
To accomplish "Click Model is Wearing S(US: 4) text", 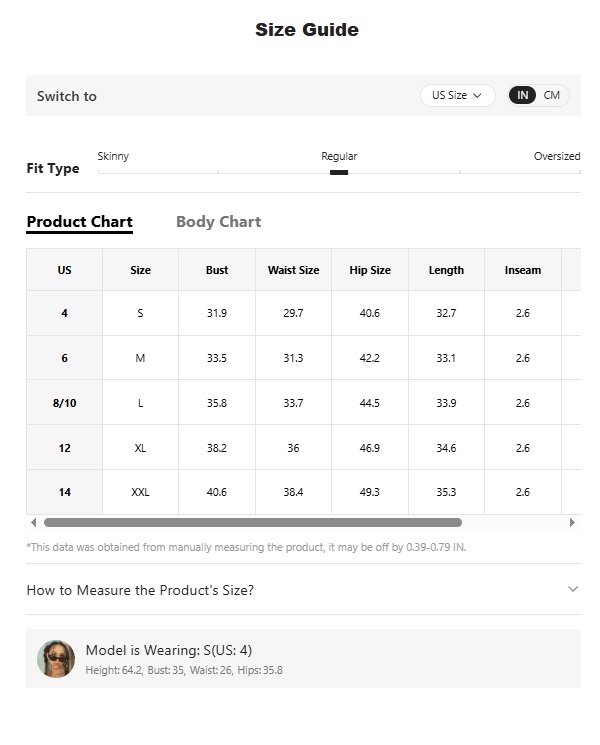I will coord(169,650).
